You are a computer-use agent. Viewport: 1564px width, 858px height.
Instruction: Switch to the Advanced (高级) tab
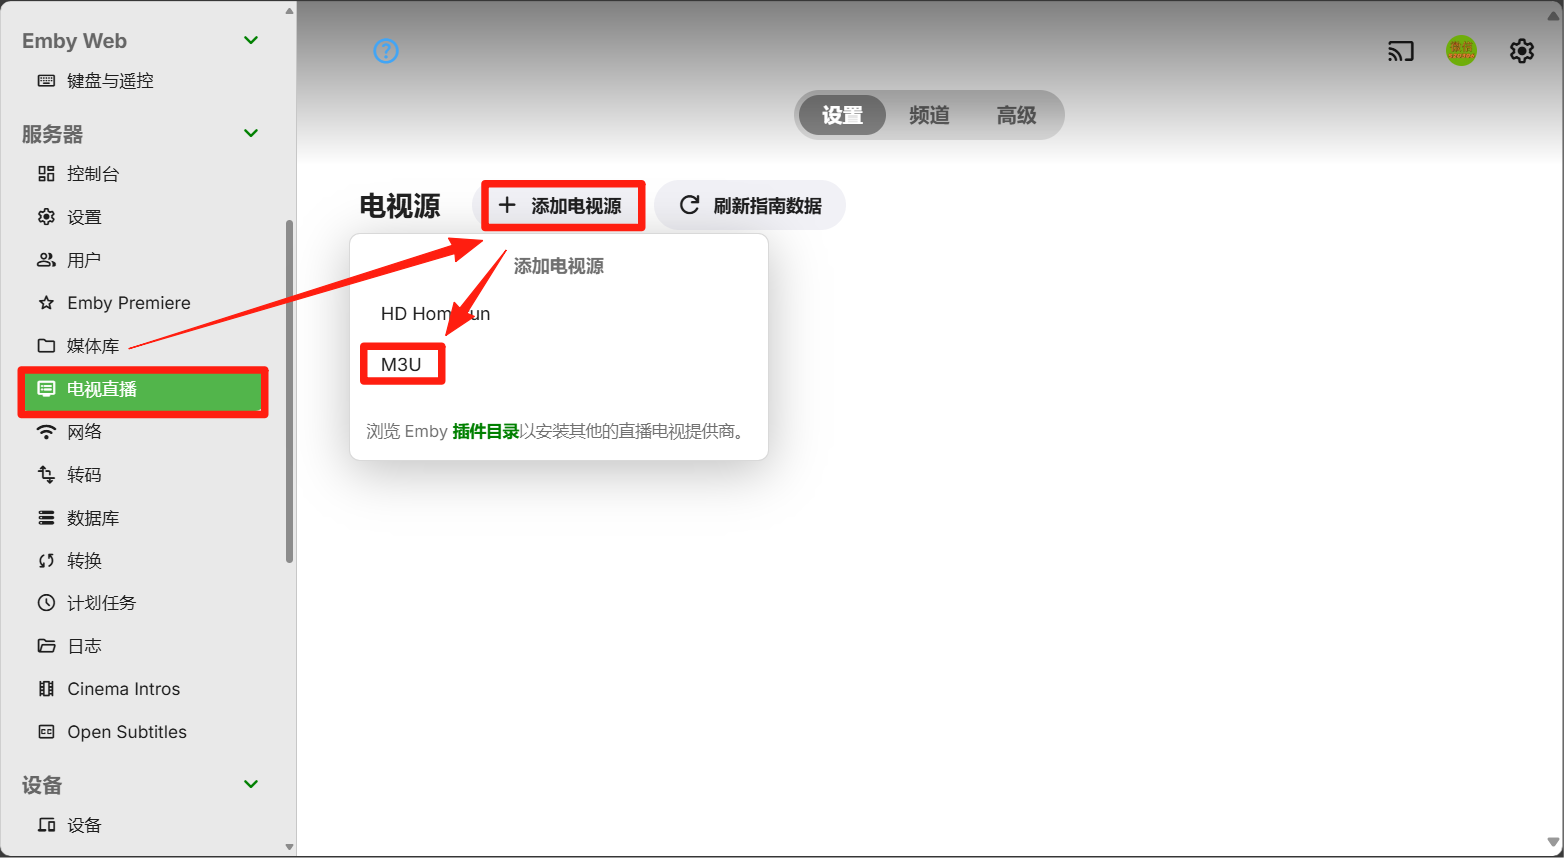coord(1016,116)
